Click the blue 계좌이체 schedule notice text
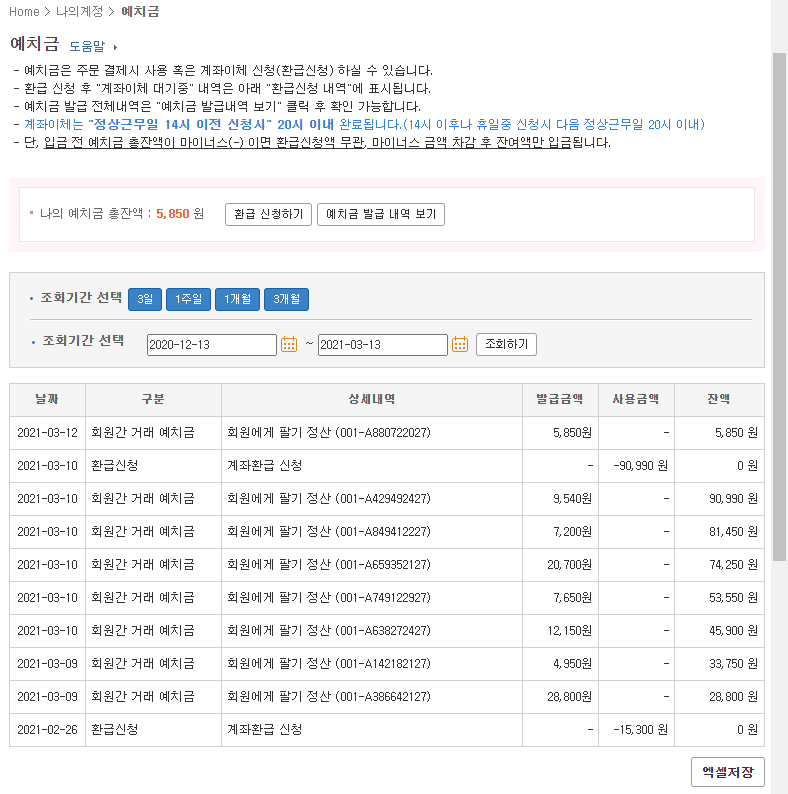This screenshot has width=788, height=794. coord(365,125)
